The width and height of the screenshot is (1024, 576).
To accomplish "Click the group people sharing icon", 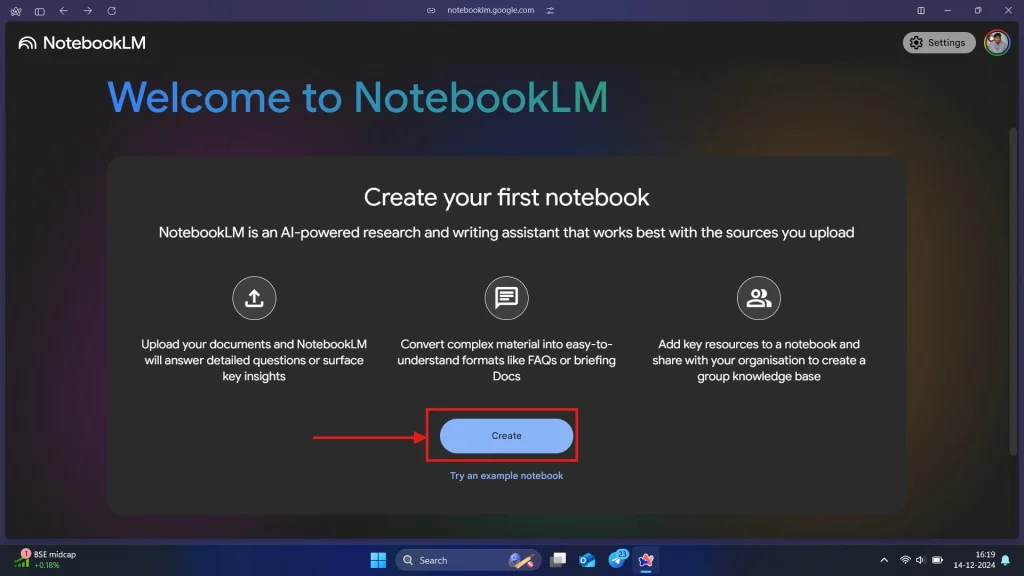I will pos(758,298).
